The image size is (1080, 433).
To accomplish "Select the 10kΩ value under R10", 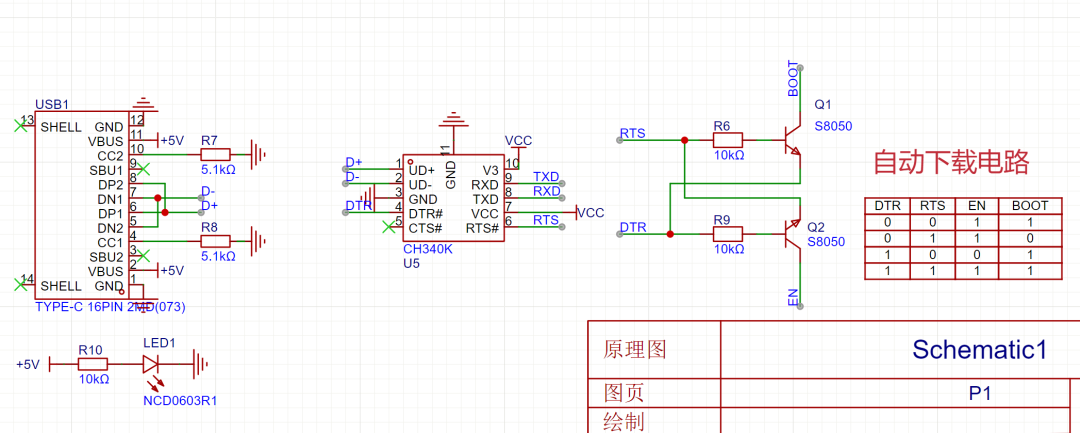I will (94, 379).
